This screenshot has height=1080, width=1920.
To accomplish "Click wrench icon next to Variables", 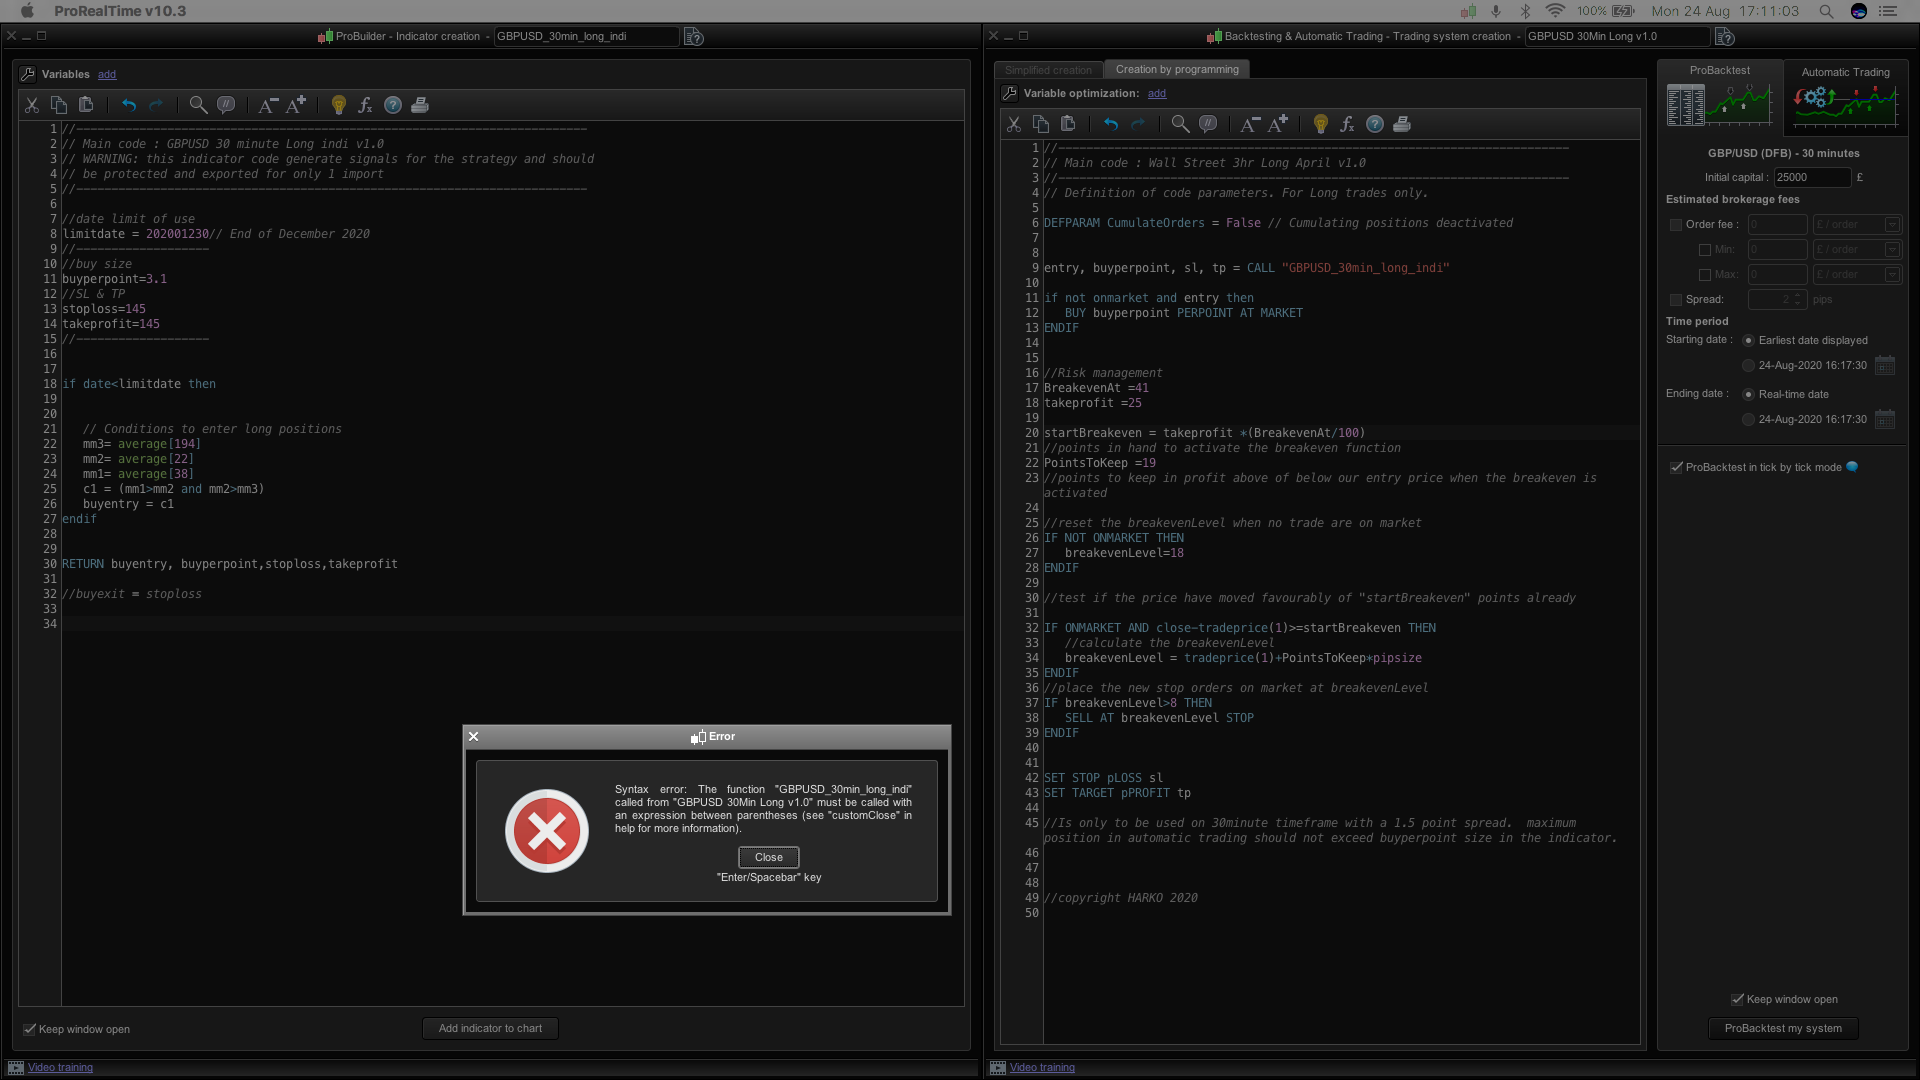I will (x=28, y=74).
